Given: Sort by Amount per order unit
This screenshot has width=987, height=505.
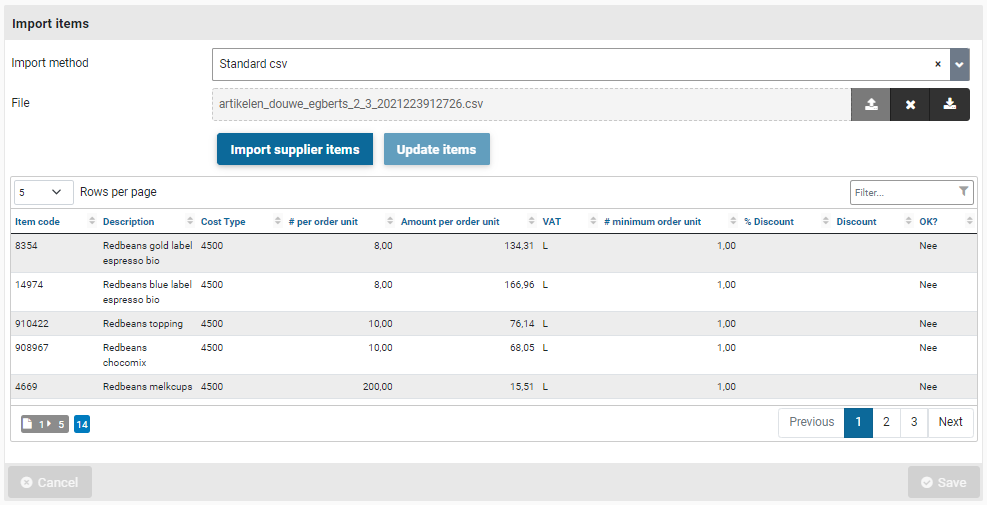Looking at the screenshot, I should (449, 222).
